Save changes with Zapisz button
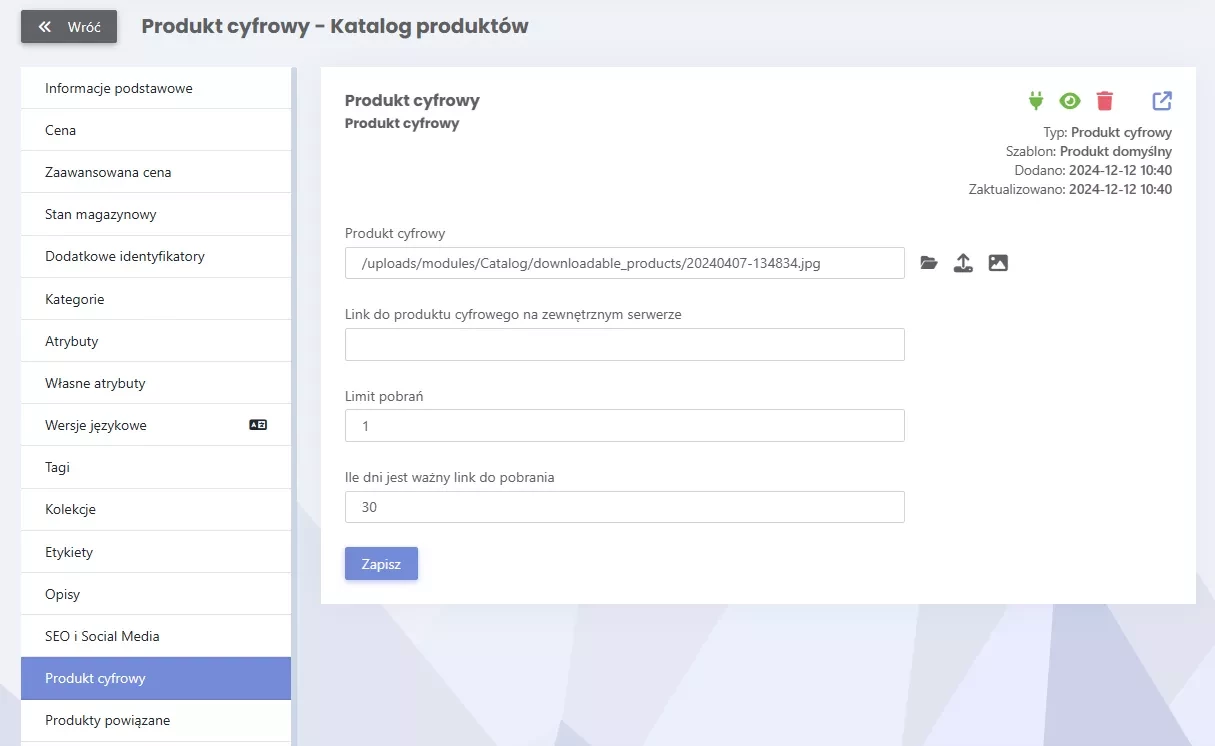The image size is (1215, 746). click(x=381, y=564)
